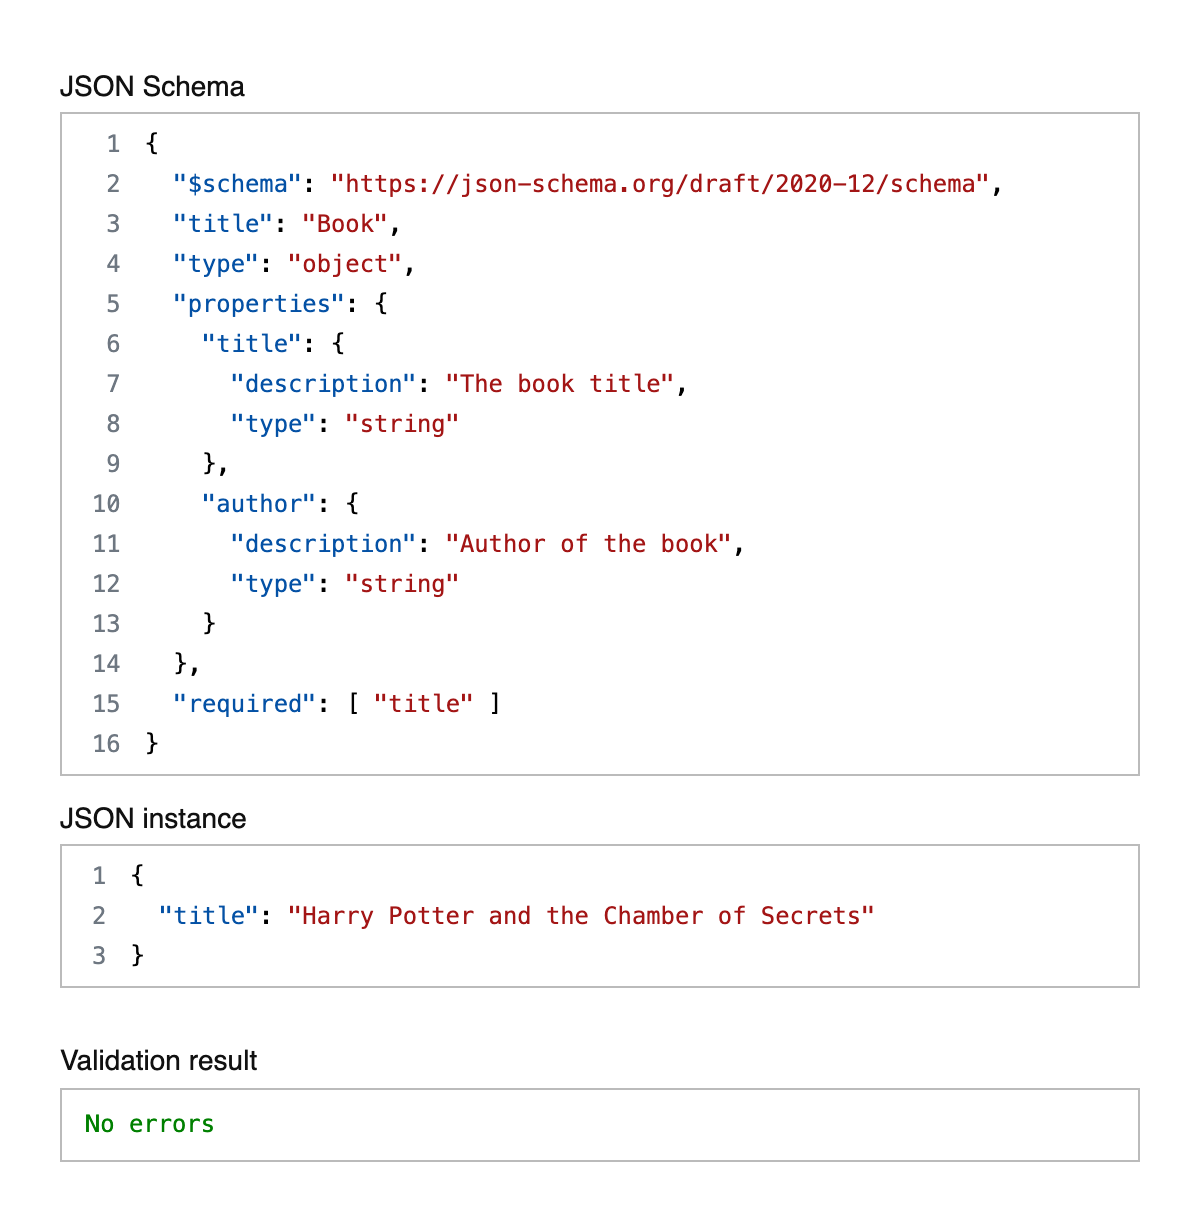Click the "No errors" validation message
This screenshot has height=1230, width=1200.
point(149,1124)
